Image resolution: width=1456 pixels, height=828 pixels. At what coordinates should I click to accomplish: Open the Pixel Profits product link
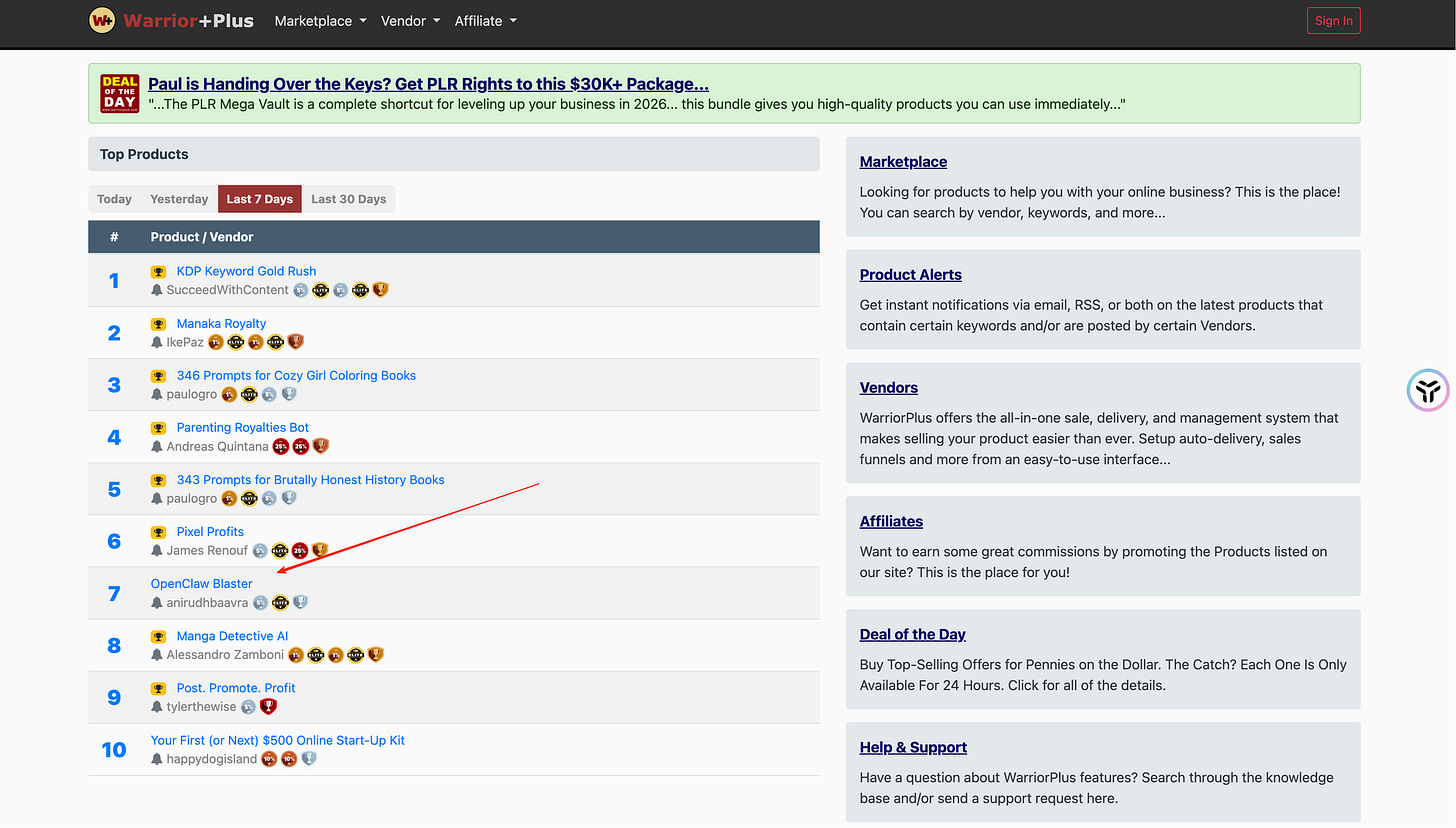pos(210,532)
